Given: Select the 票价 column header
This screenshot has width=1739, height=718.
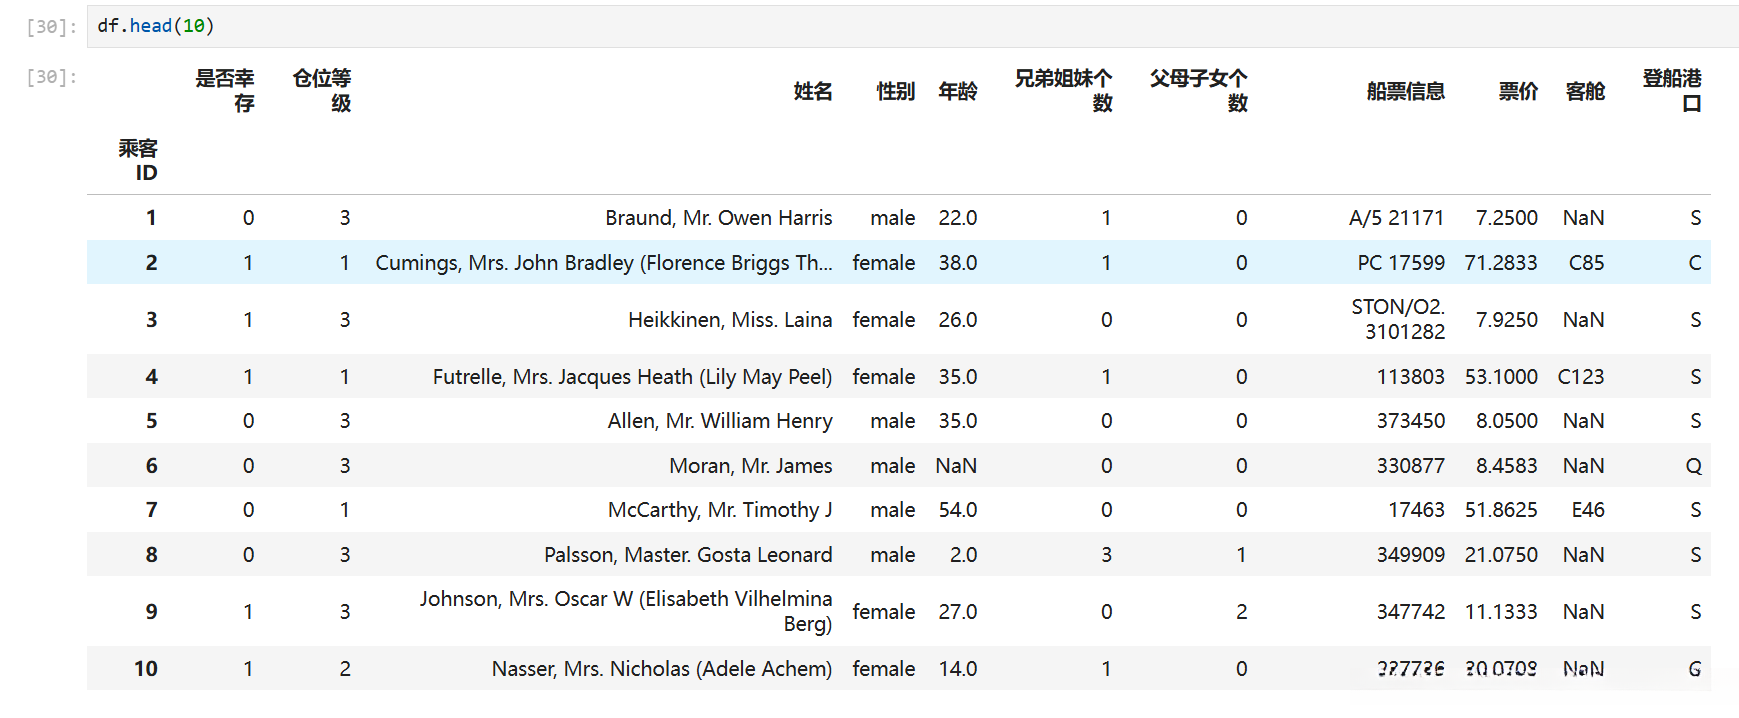Looking at the screenshot, I should (x=1517, y=91).
